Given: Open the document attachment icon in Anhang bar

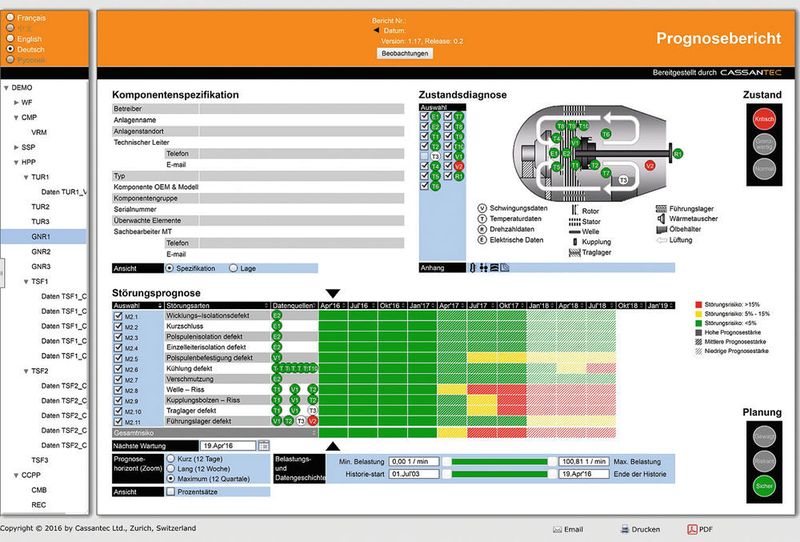Looking at the screenshot, I should click(505, 268).
